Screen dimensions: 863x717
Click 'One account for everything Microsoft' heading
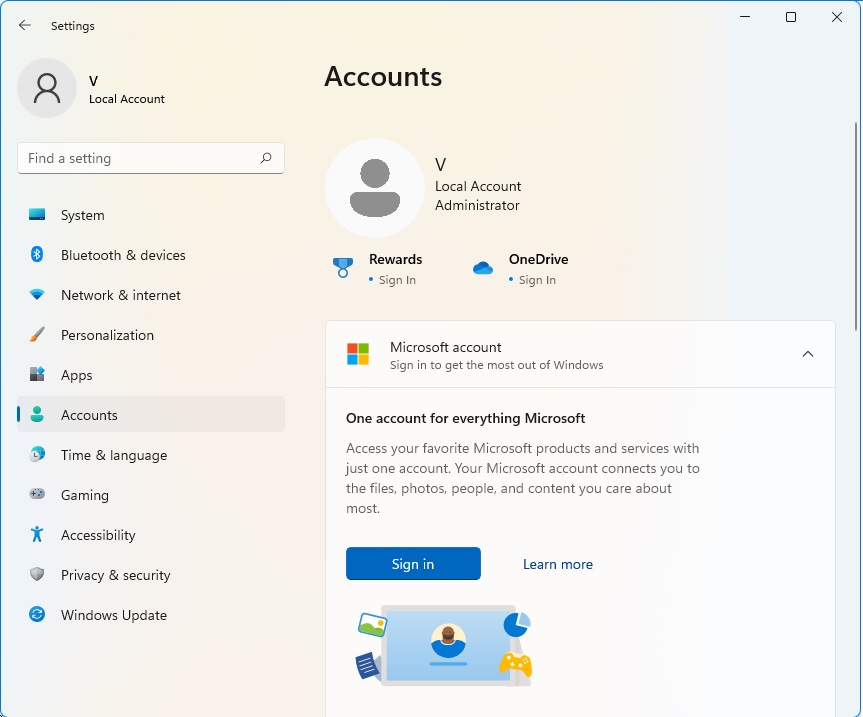[x=465, y=418]
